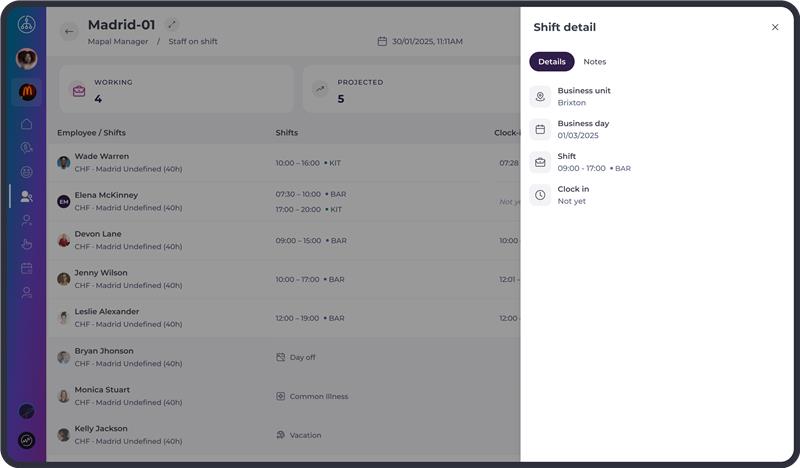Switch to the Notes tab
This screenshot has height=468, width=800.
pyautogui.click(x=595, y=62)
